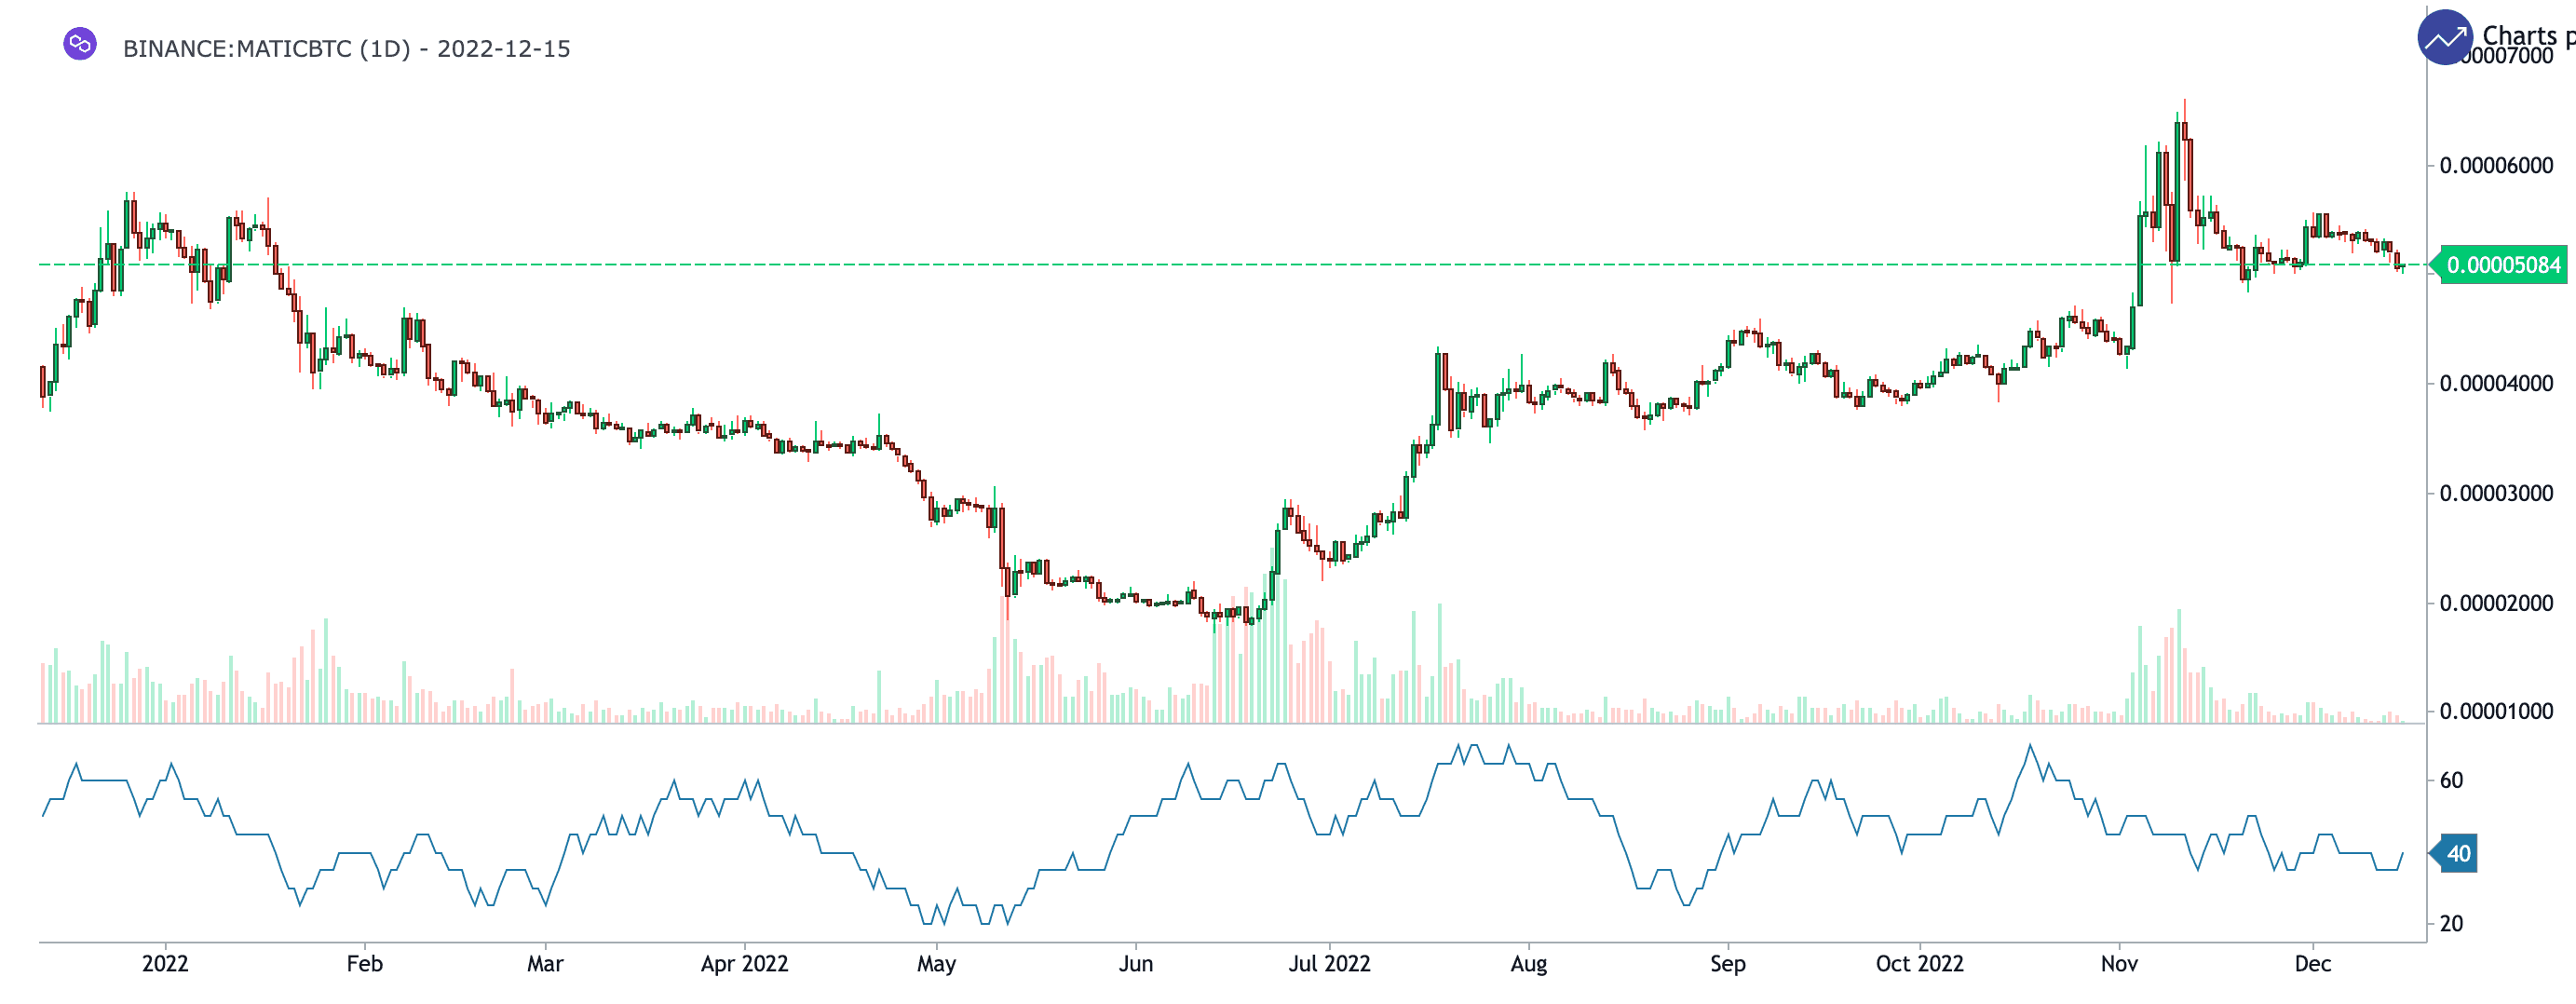Click the Mar label on time axis
Image resolution: width=2576 pixels, height=1004 pixels.
(x=545, y=964)
